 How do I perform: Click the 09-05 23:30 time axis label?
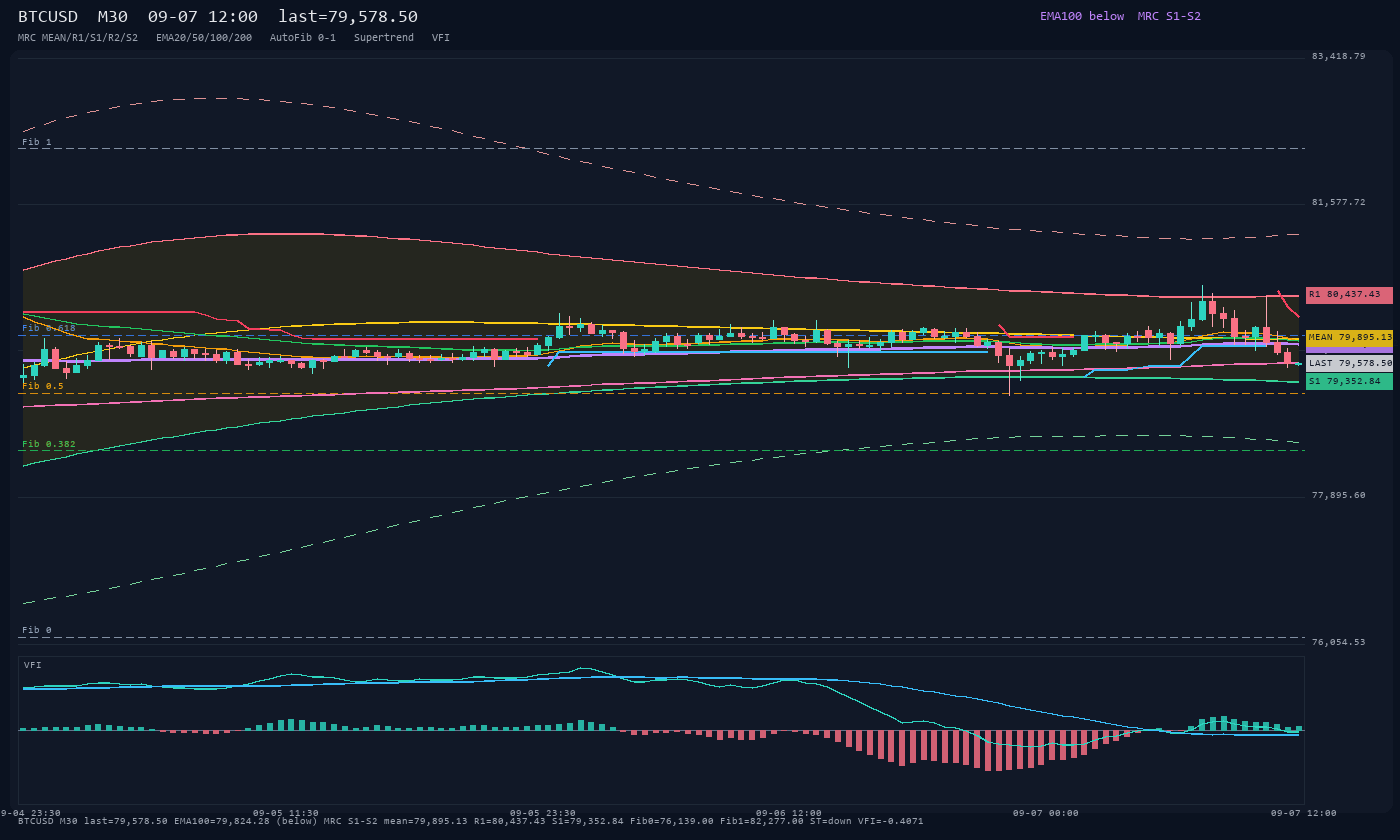(543, 813)
